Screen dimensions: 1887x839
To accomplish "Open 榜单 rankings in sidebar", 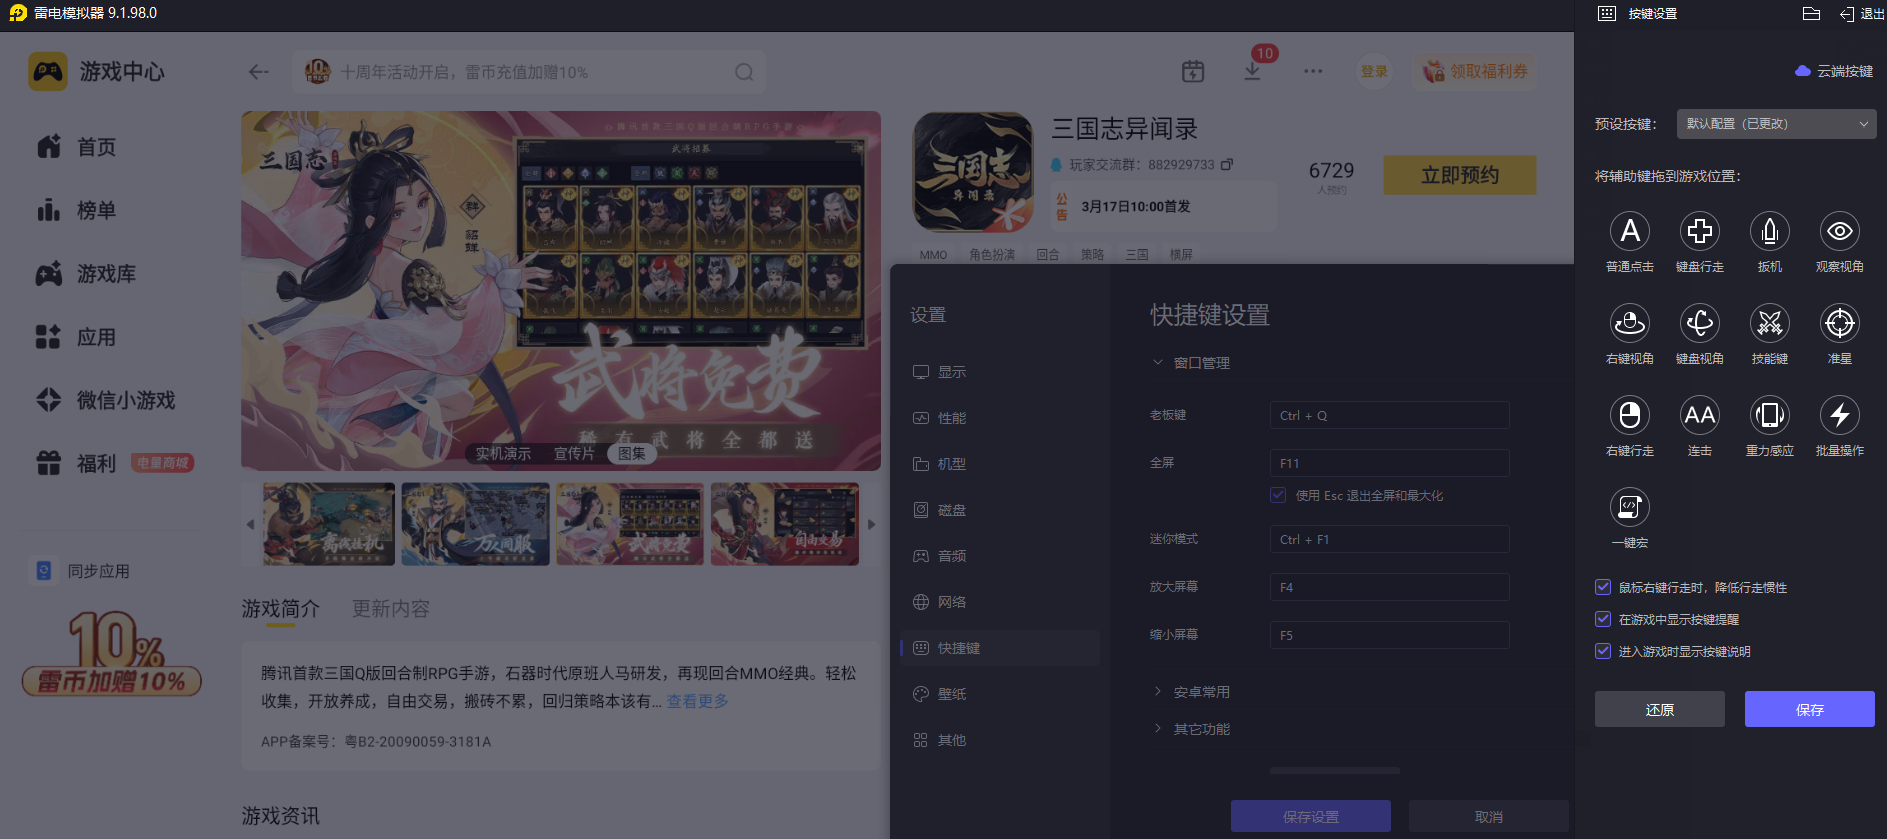I will [x=77, y=210].
